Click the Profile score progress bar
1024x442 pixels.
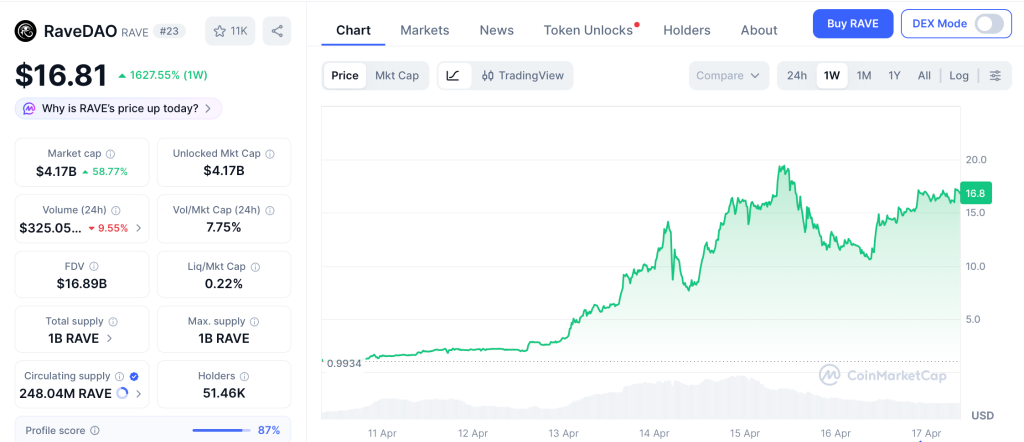click(220, 430)
